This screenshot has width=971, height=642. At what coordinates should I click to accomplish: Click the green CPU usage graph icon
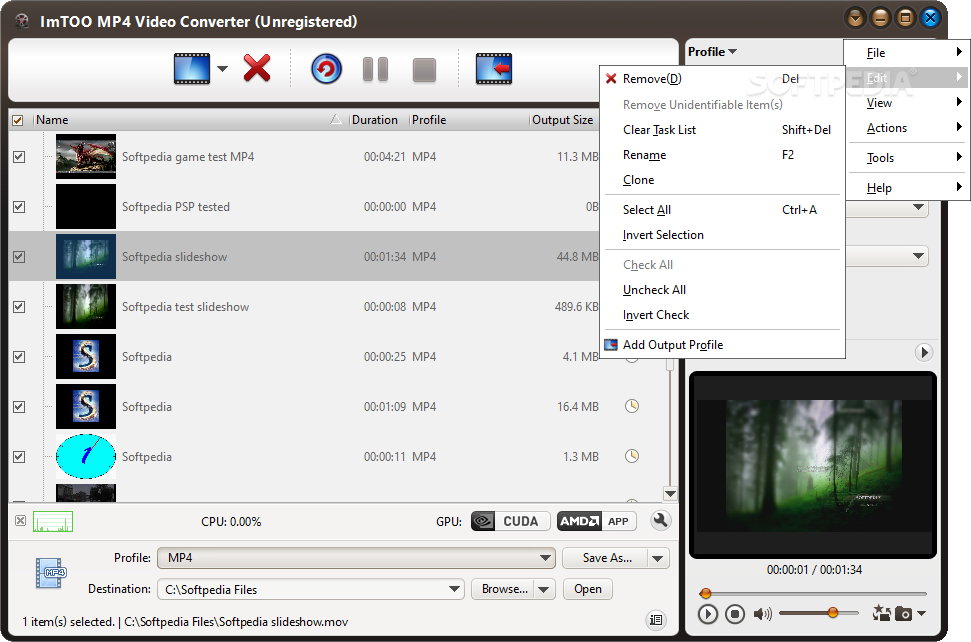(53, 522)
